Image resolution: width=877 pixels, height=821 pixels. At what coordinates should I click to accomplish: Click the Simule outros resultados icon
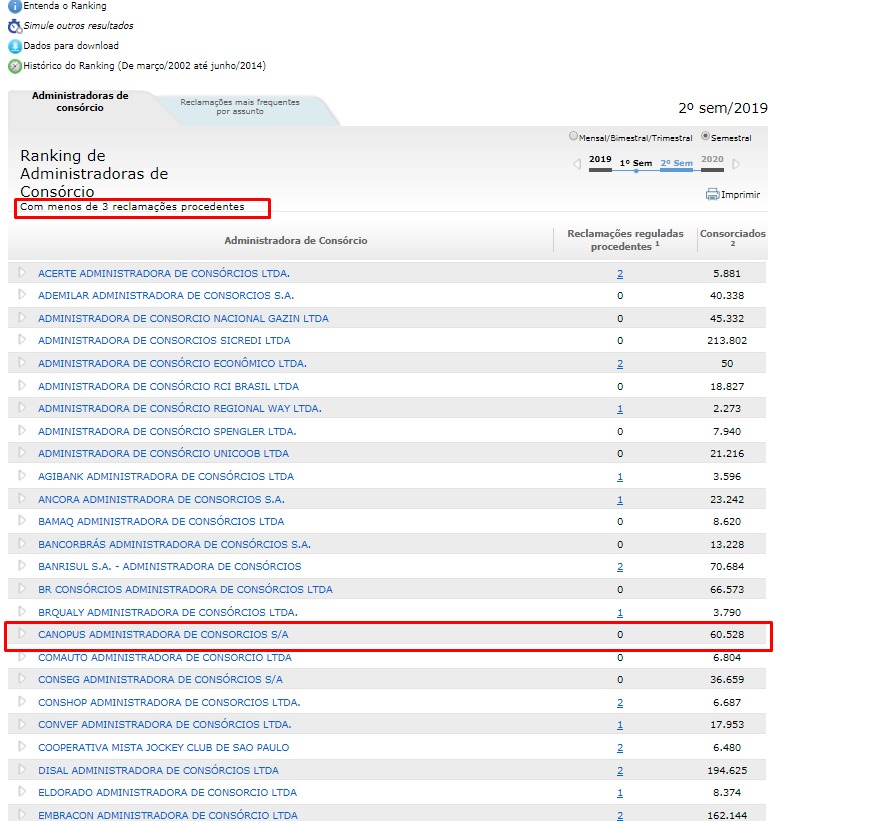coord(14,26)
